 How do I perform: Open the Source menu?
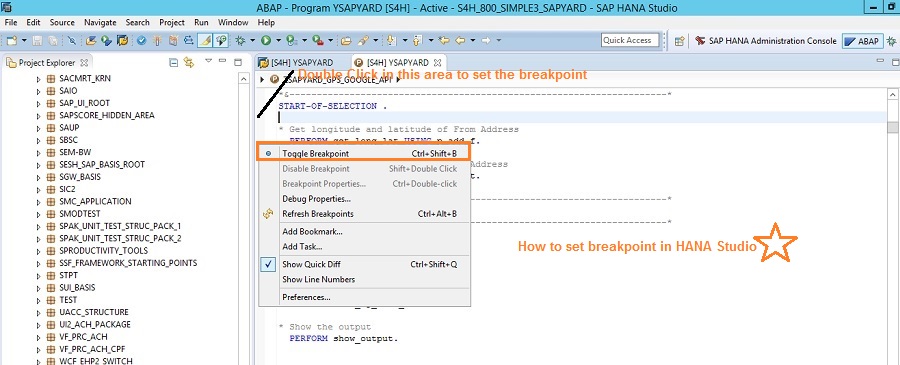62,22
